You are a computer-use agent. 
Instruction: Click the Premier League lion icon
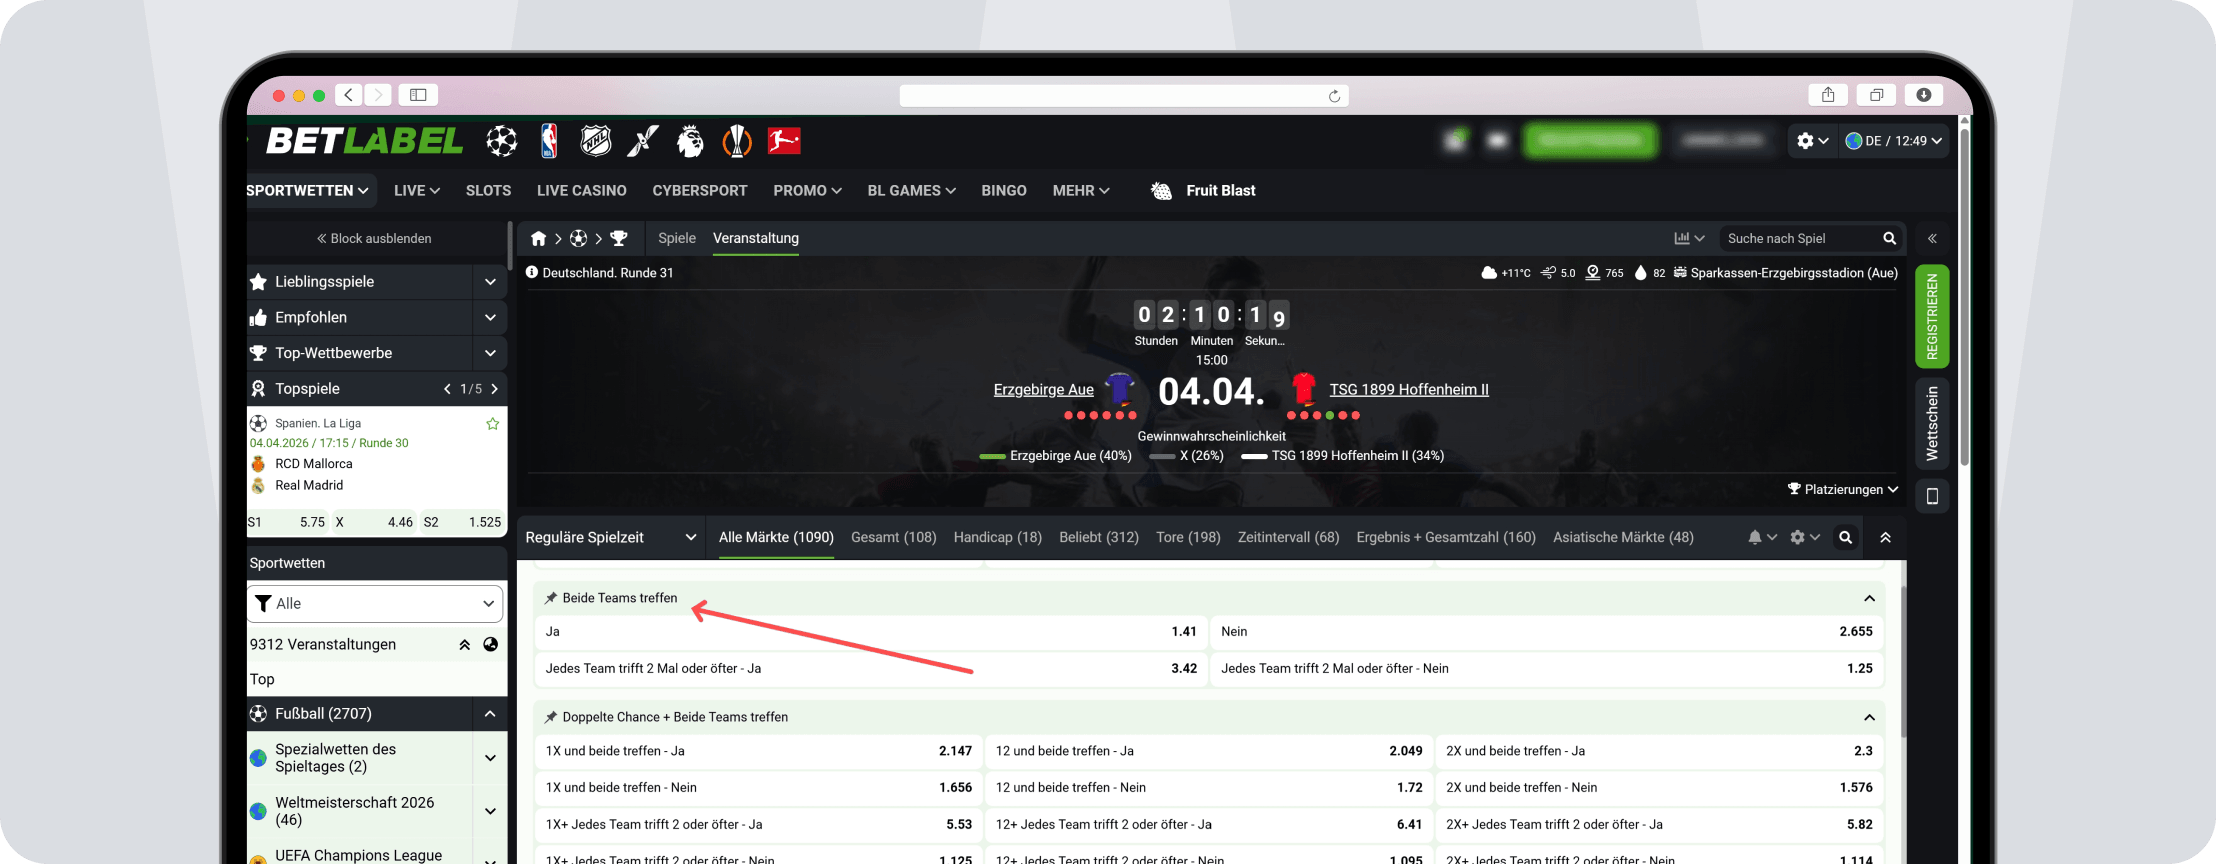coord(690,141)
